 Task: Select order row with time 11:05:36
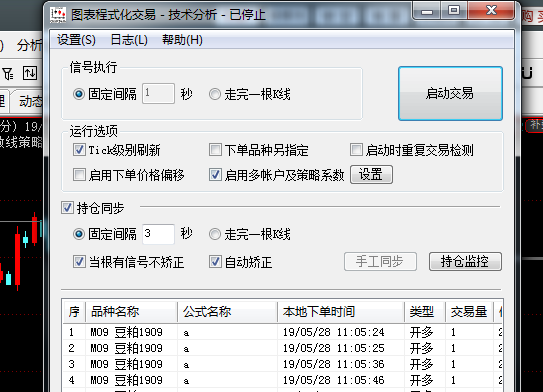283,364
